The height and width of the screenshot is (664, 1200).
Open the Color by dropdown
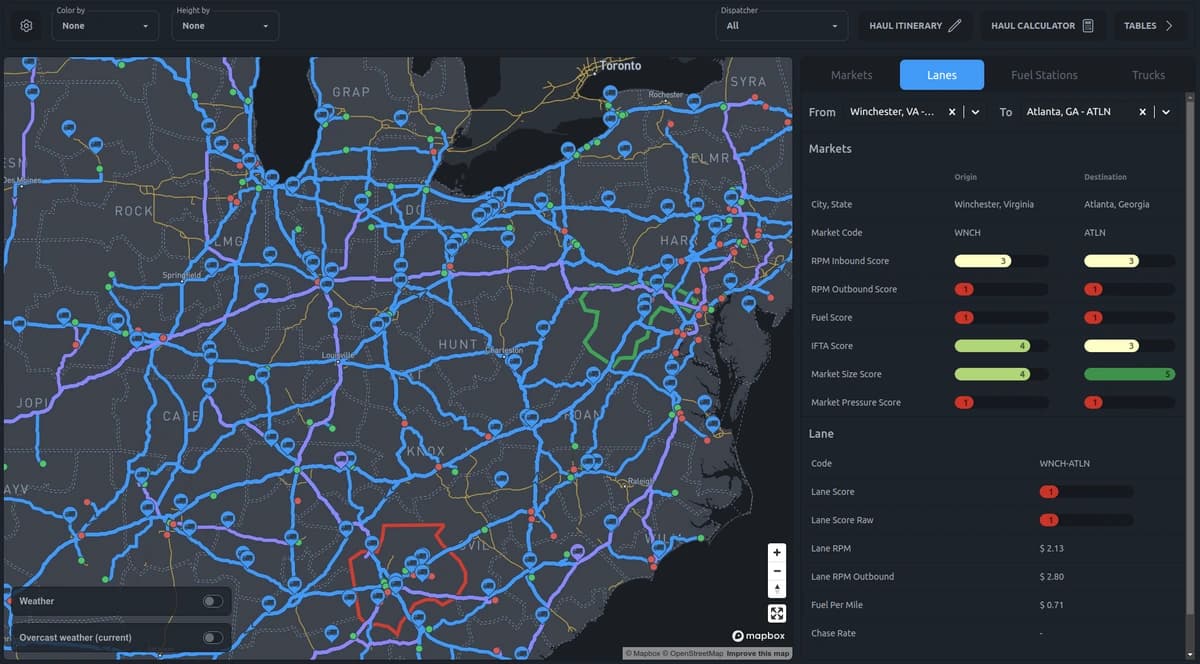click(x=105, y=25)
